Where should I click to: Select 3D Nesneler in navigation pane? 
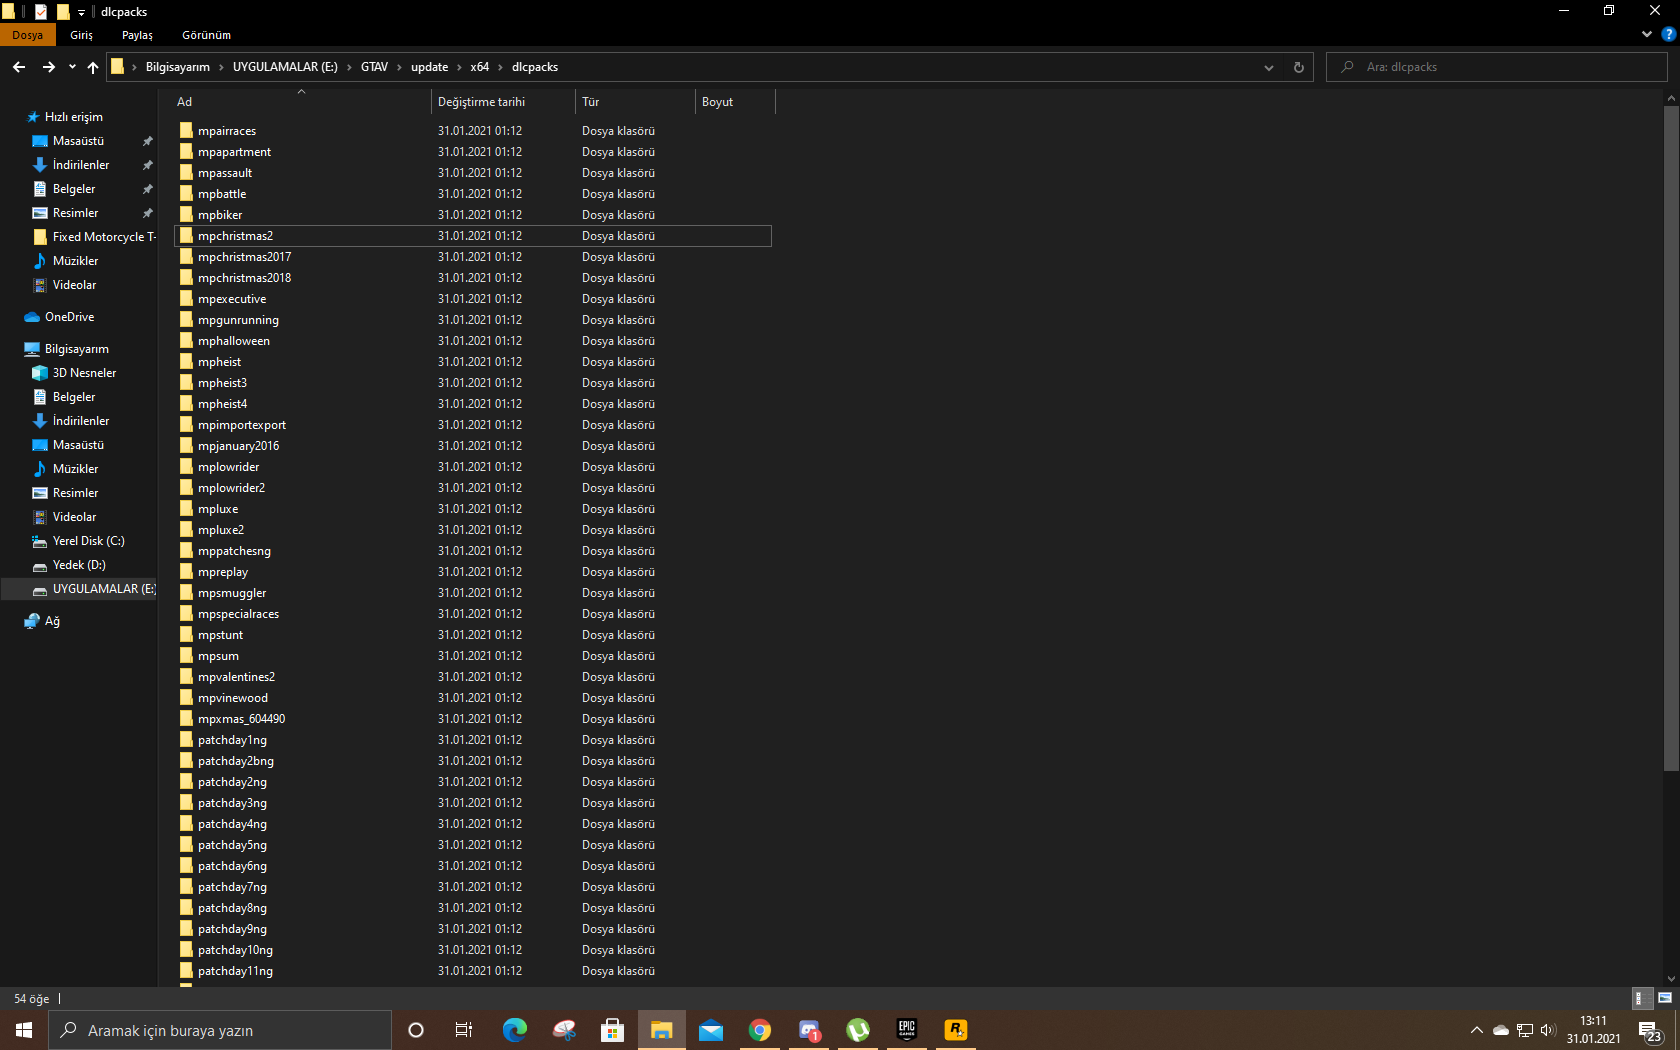(84, 373)
